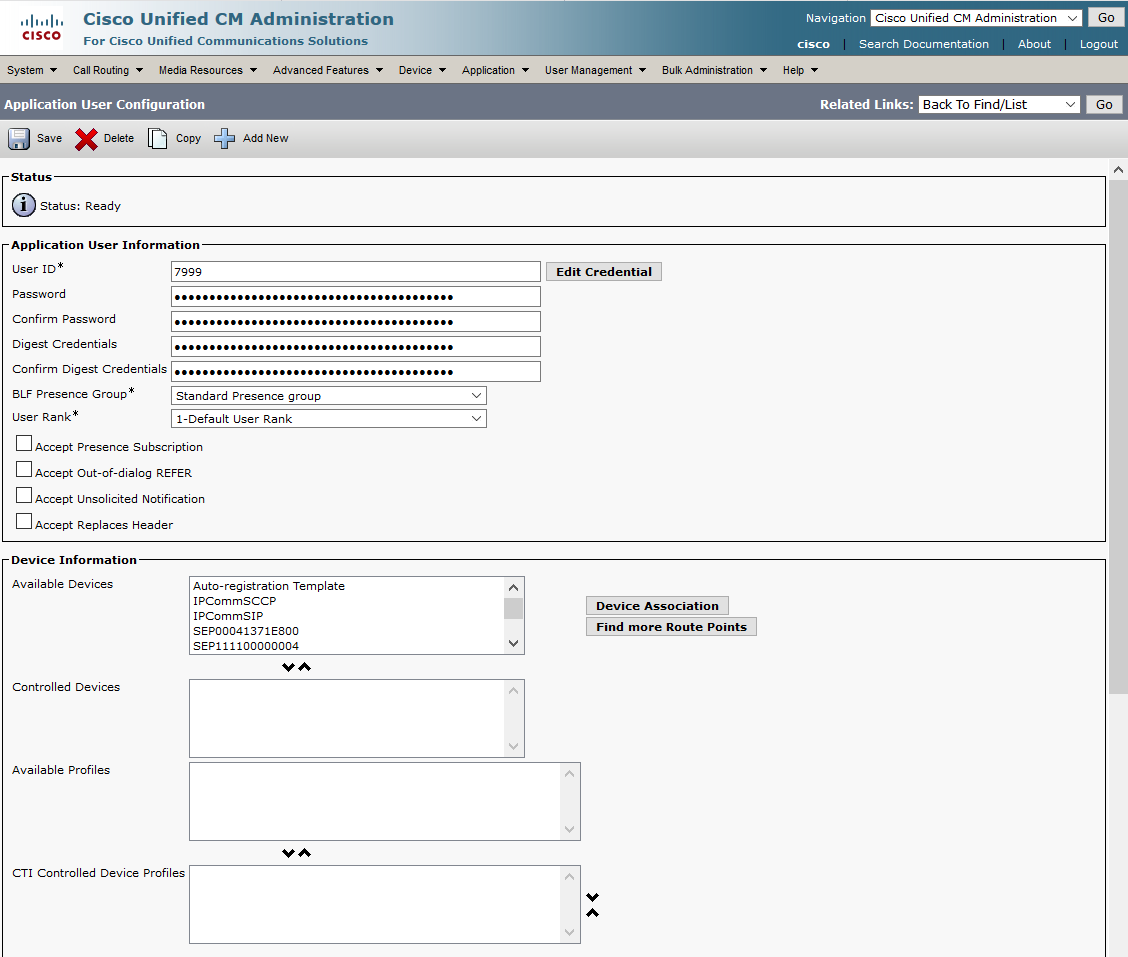1128x957 pixels.
Task: Click the blue plus Add New icon
Action: pos(225,139)
